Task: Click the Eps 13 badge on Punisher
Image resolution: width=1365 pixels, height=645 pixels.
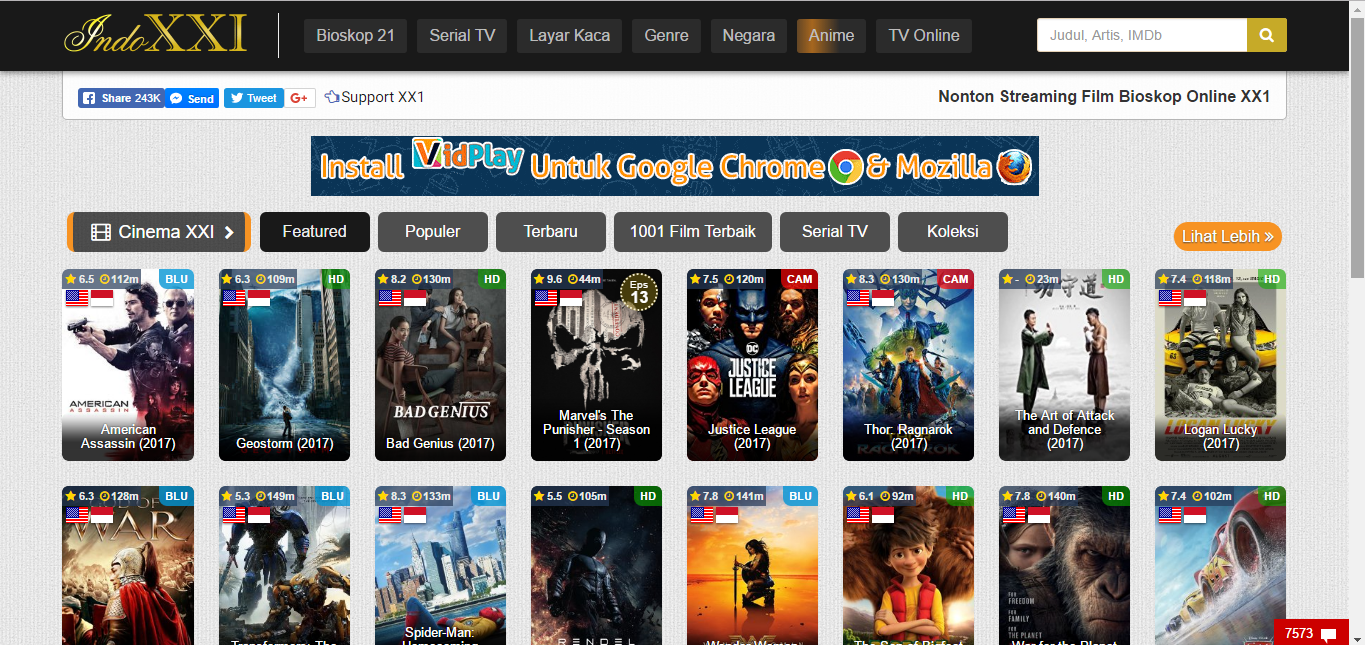Action: coord(640,291)
